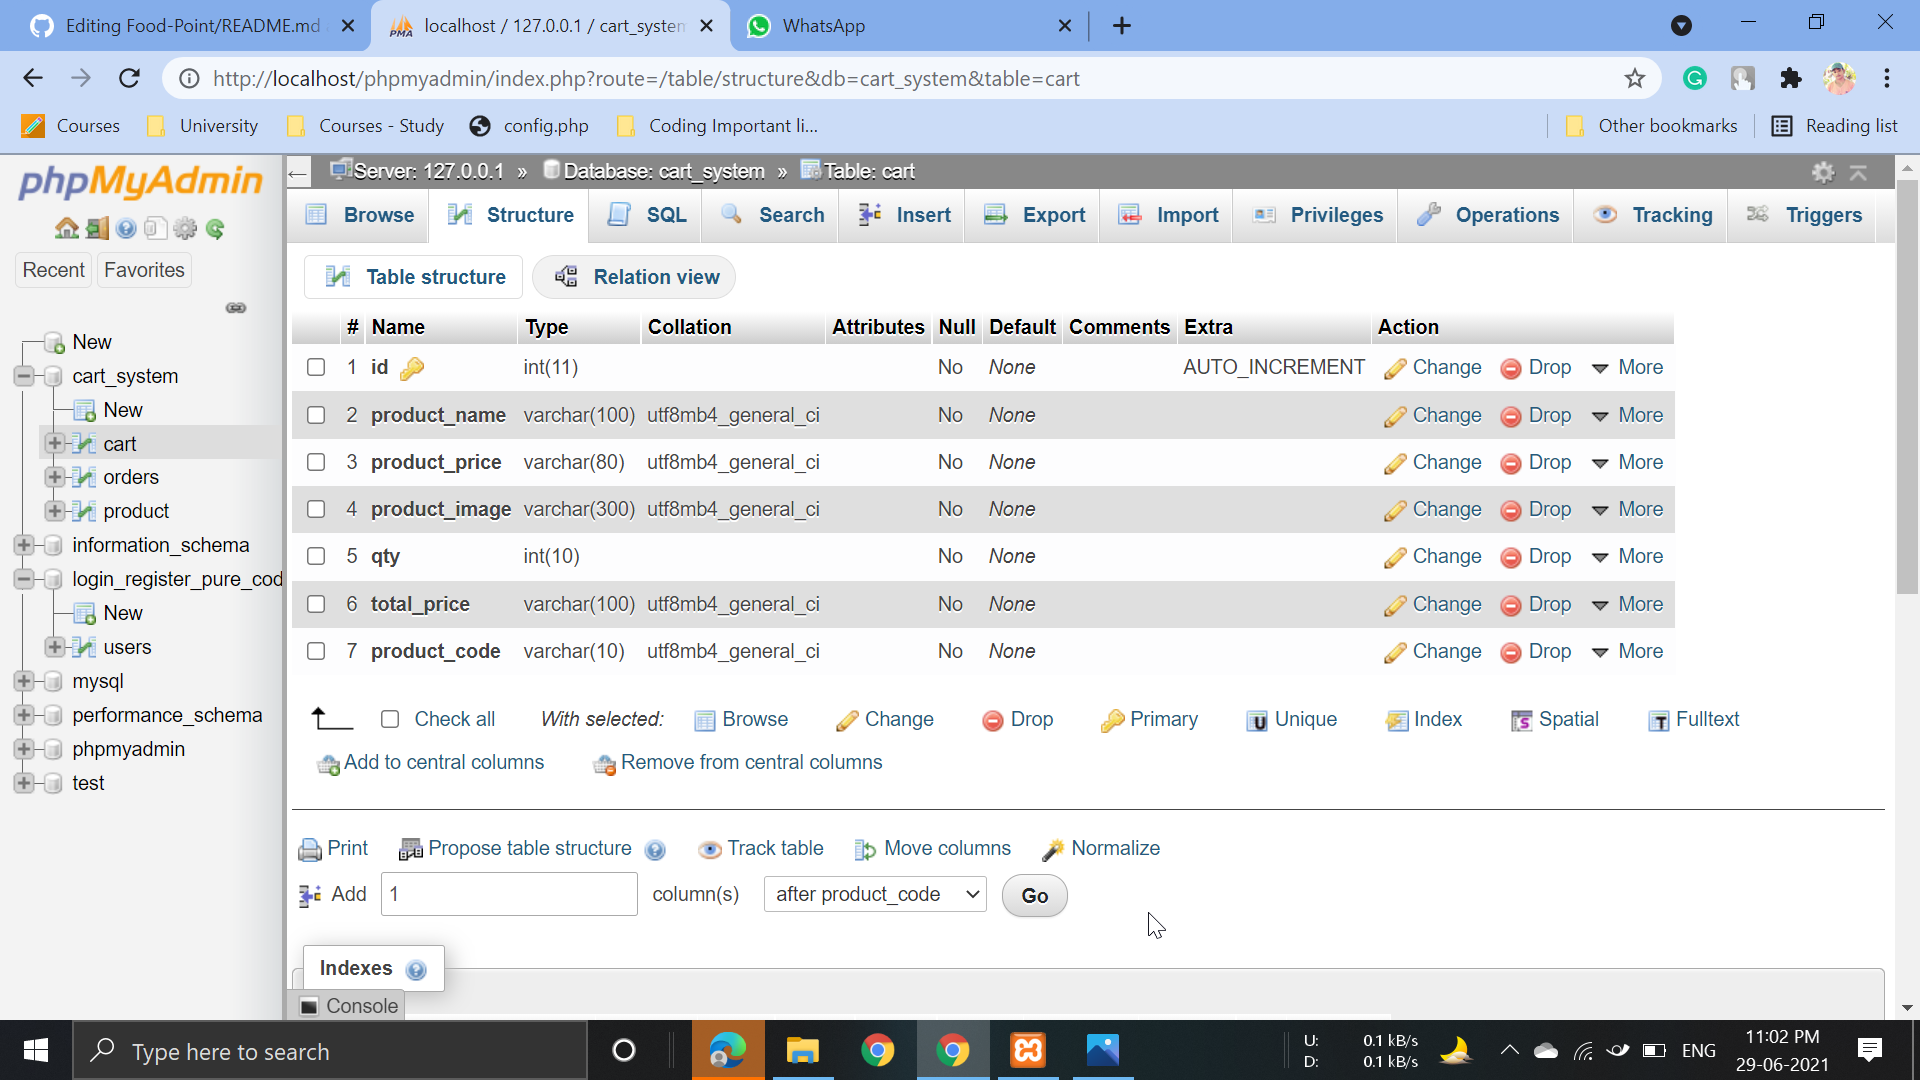Click the refresh navigation panel icon

215,228
